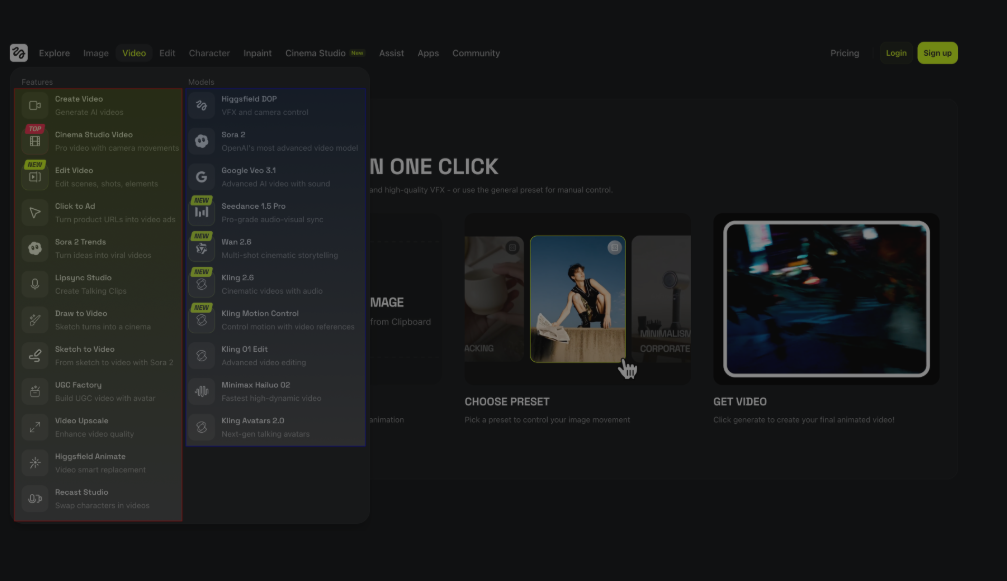Click the Login button
The image size is (1007, 581).
point(897,53)
